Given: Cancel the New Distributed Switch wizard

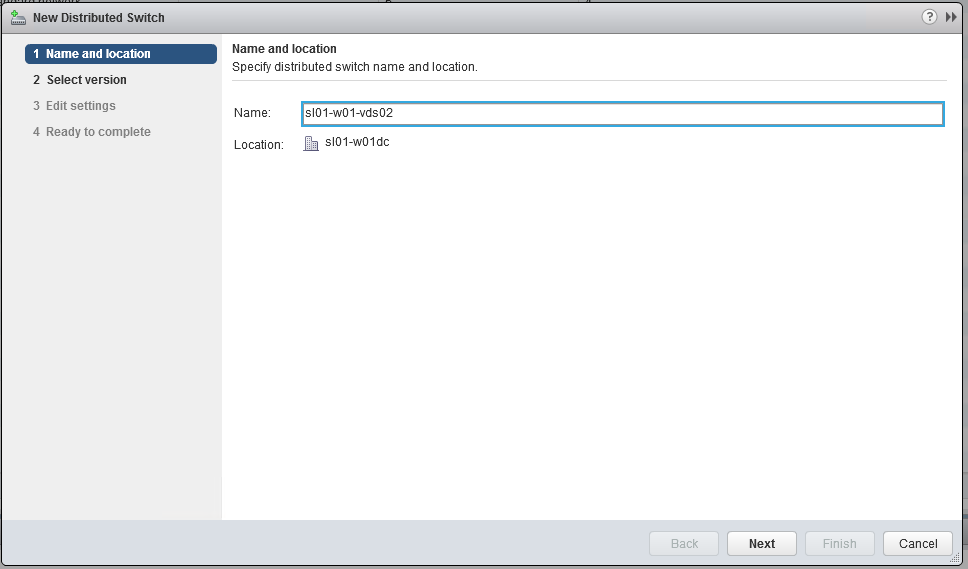Looking at the screenshot, I should (918, 544).
